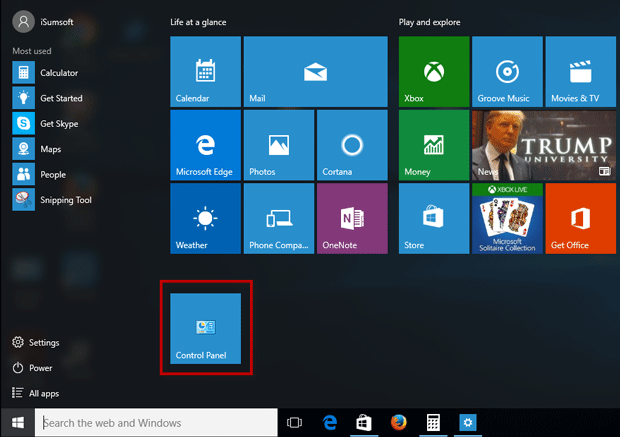
Task: Open the Power options
Action: [x=32, y=368]
